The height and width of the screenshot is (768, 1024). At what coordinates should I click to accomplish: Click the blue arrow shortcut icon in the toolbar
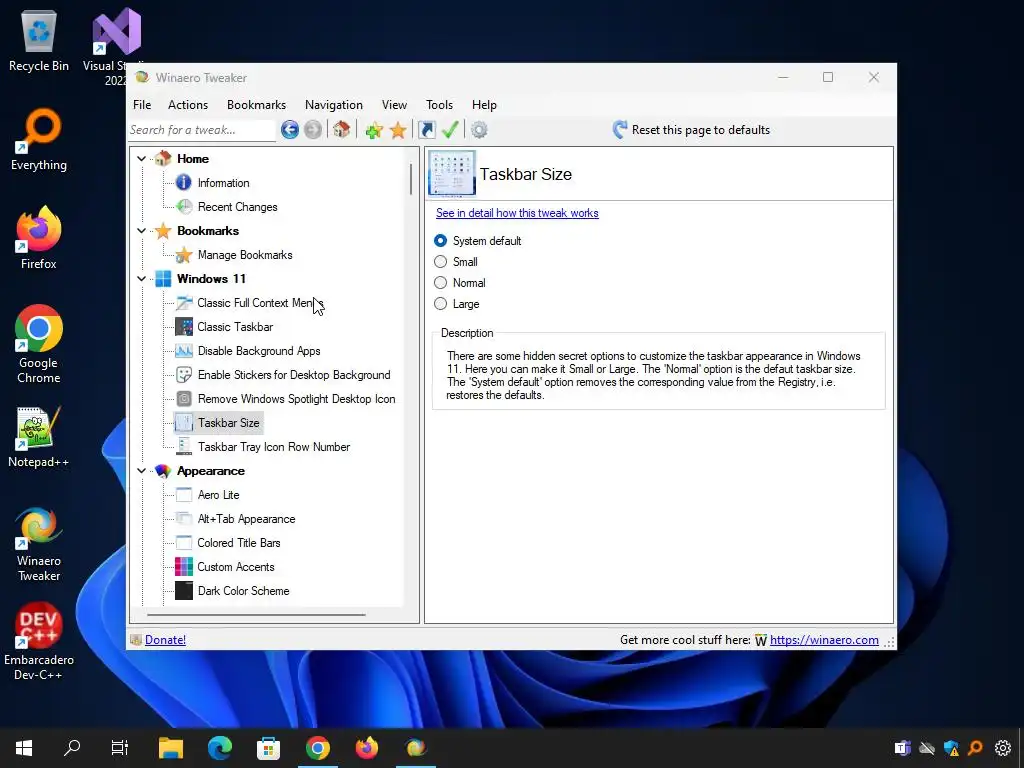click(426, 130)
